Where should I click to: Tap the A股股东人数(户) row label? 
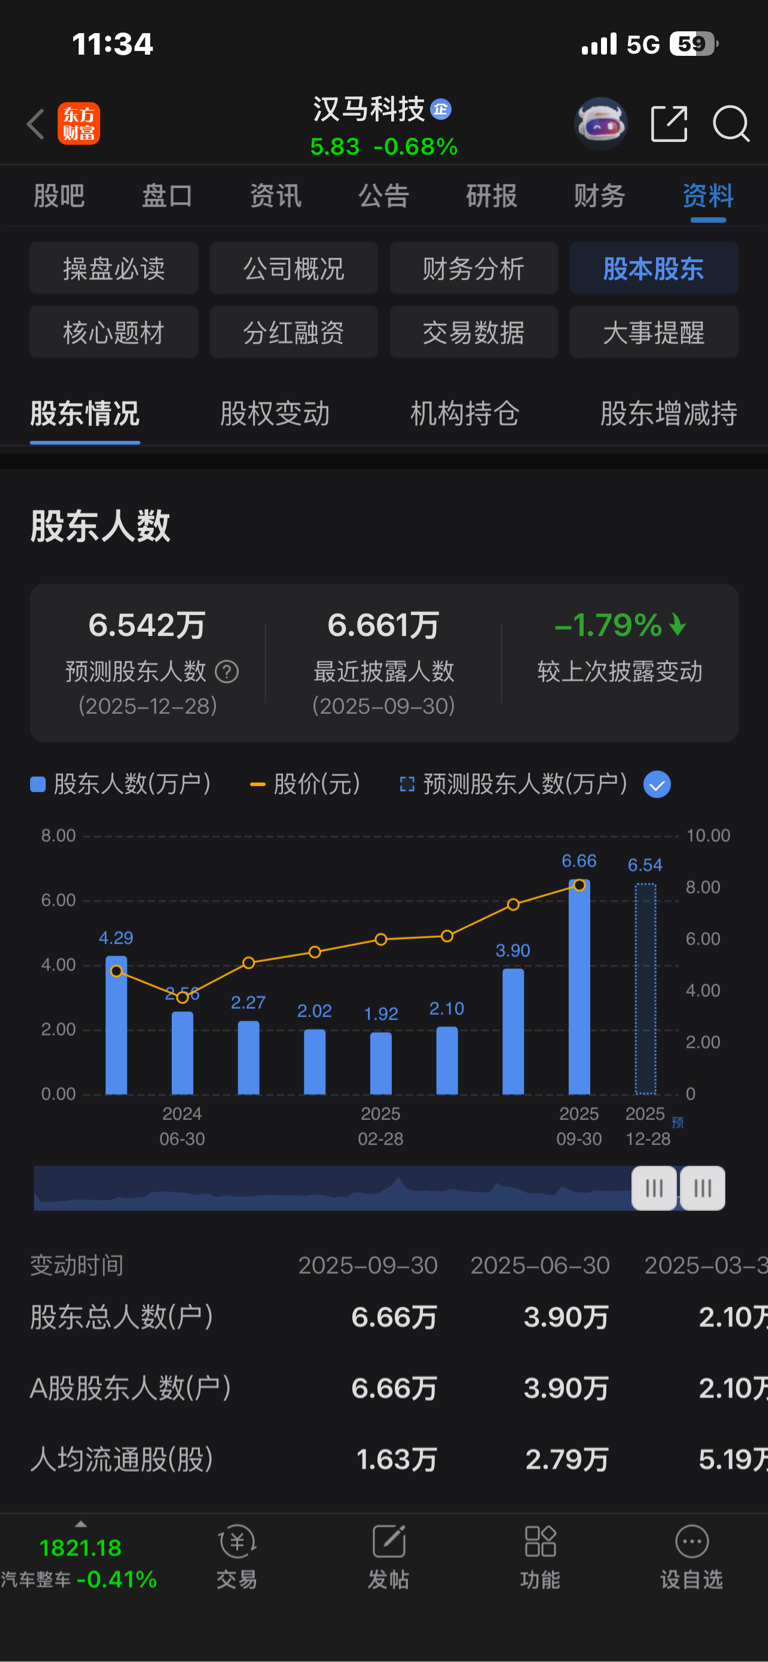pyautogui.click(x=131, y=1388)
